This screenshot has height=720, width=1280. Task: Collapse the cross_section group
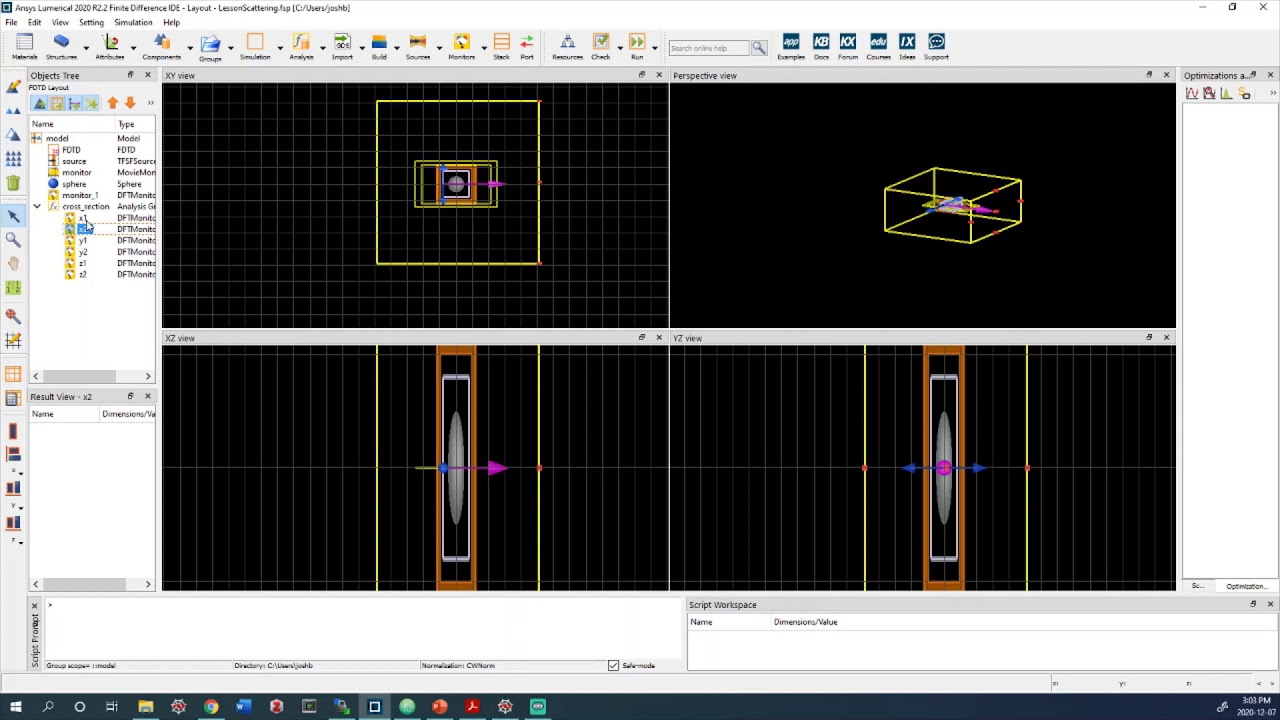(x=37, y=207)
